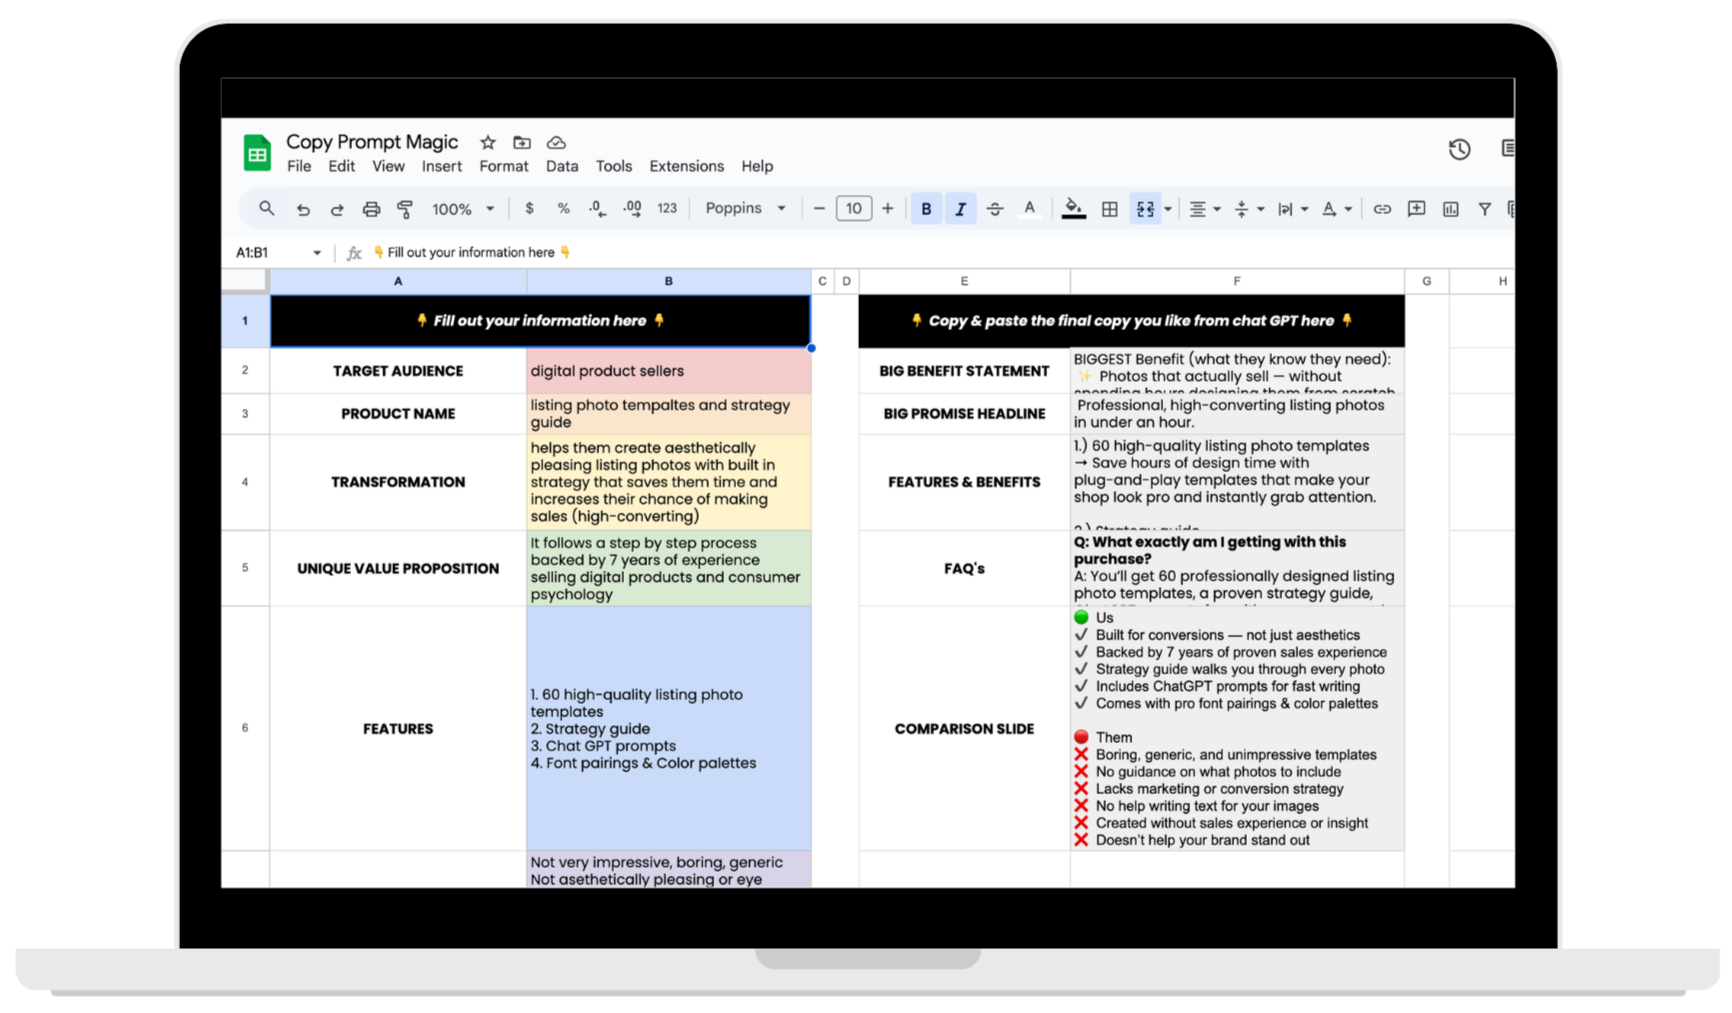The image size is (1732, 1013).
Task: Open the Data menu
Action: (x=561, y=166)
